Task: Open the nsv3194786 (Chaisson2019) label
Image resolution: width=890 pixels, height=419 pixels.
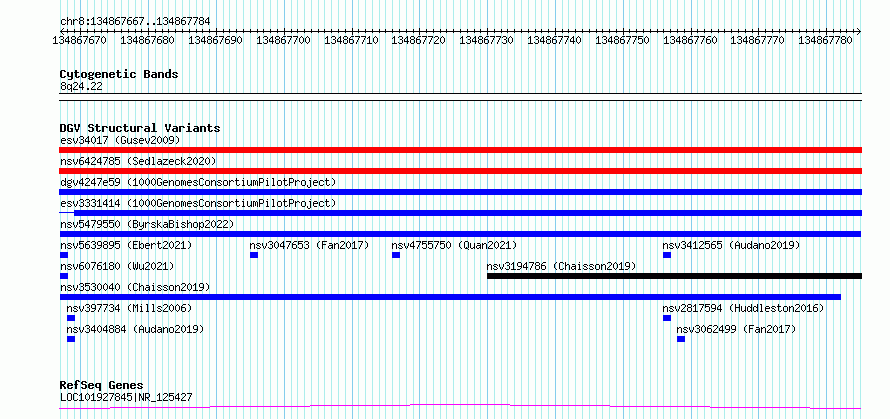Action: tap(561, 266)
